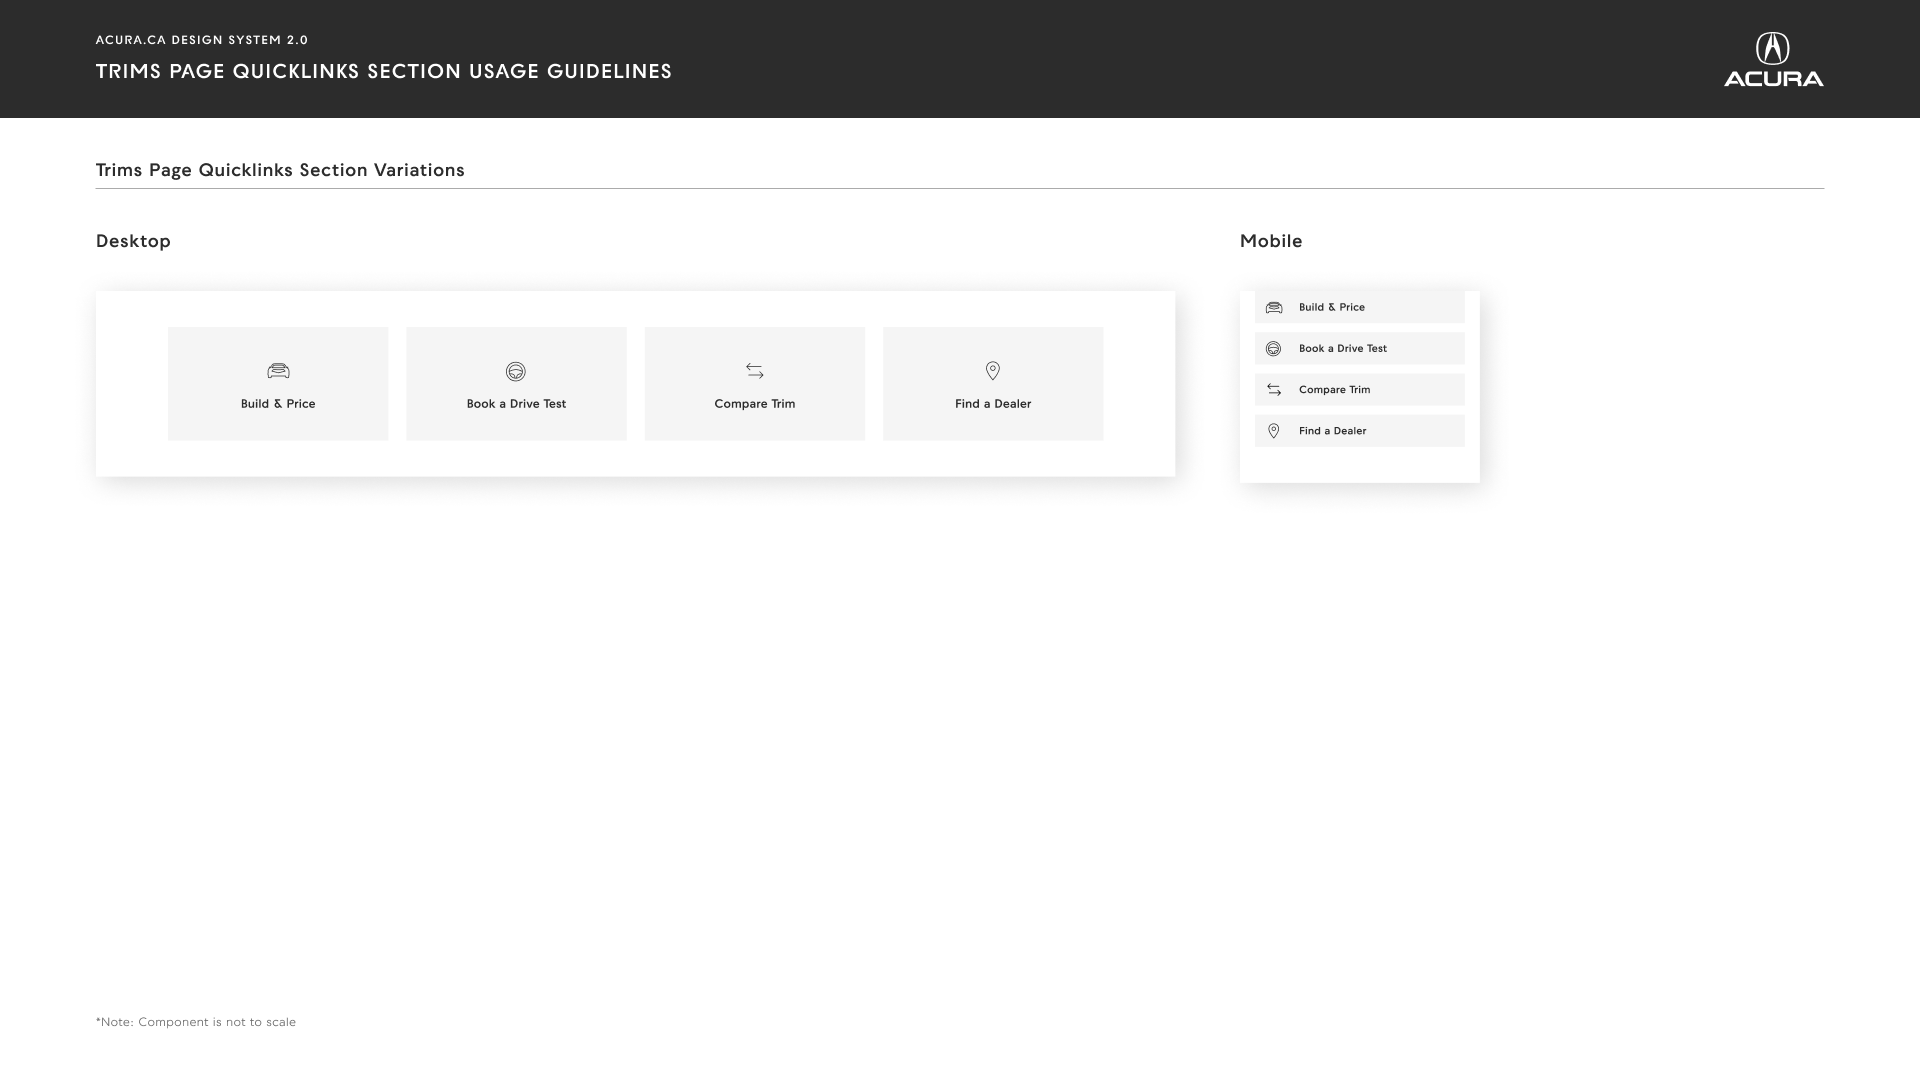Tap the mobile Book a Drive Test label
Viewport: 1920px width, 1080px height.
point(1343,348)
